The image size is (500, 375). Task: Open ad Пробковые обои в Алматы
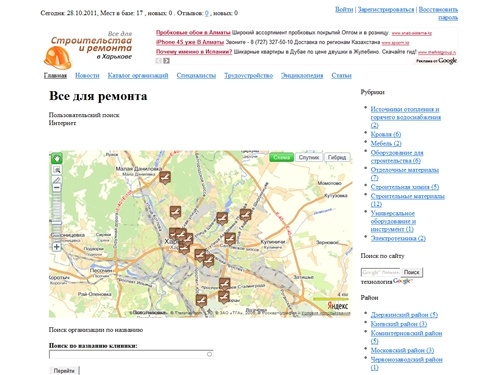coord(193,33)
